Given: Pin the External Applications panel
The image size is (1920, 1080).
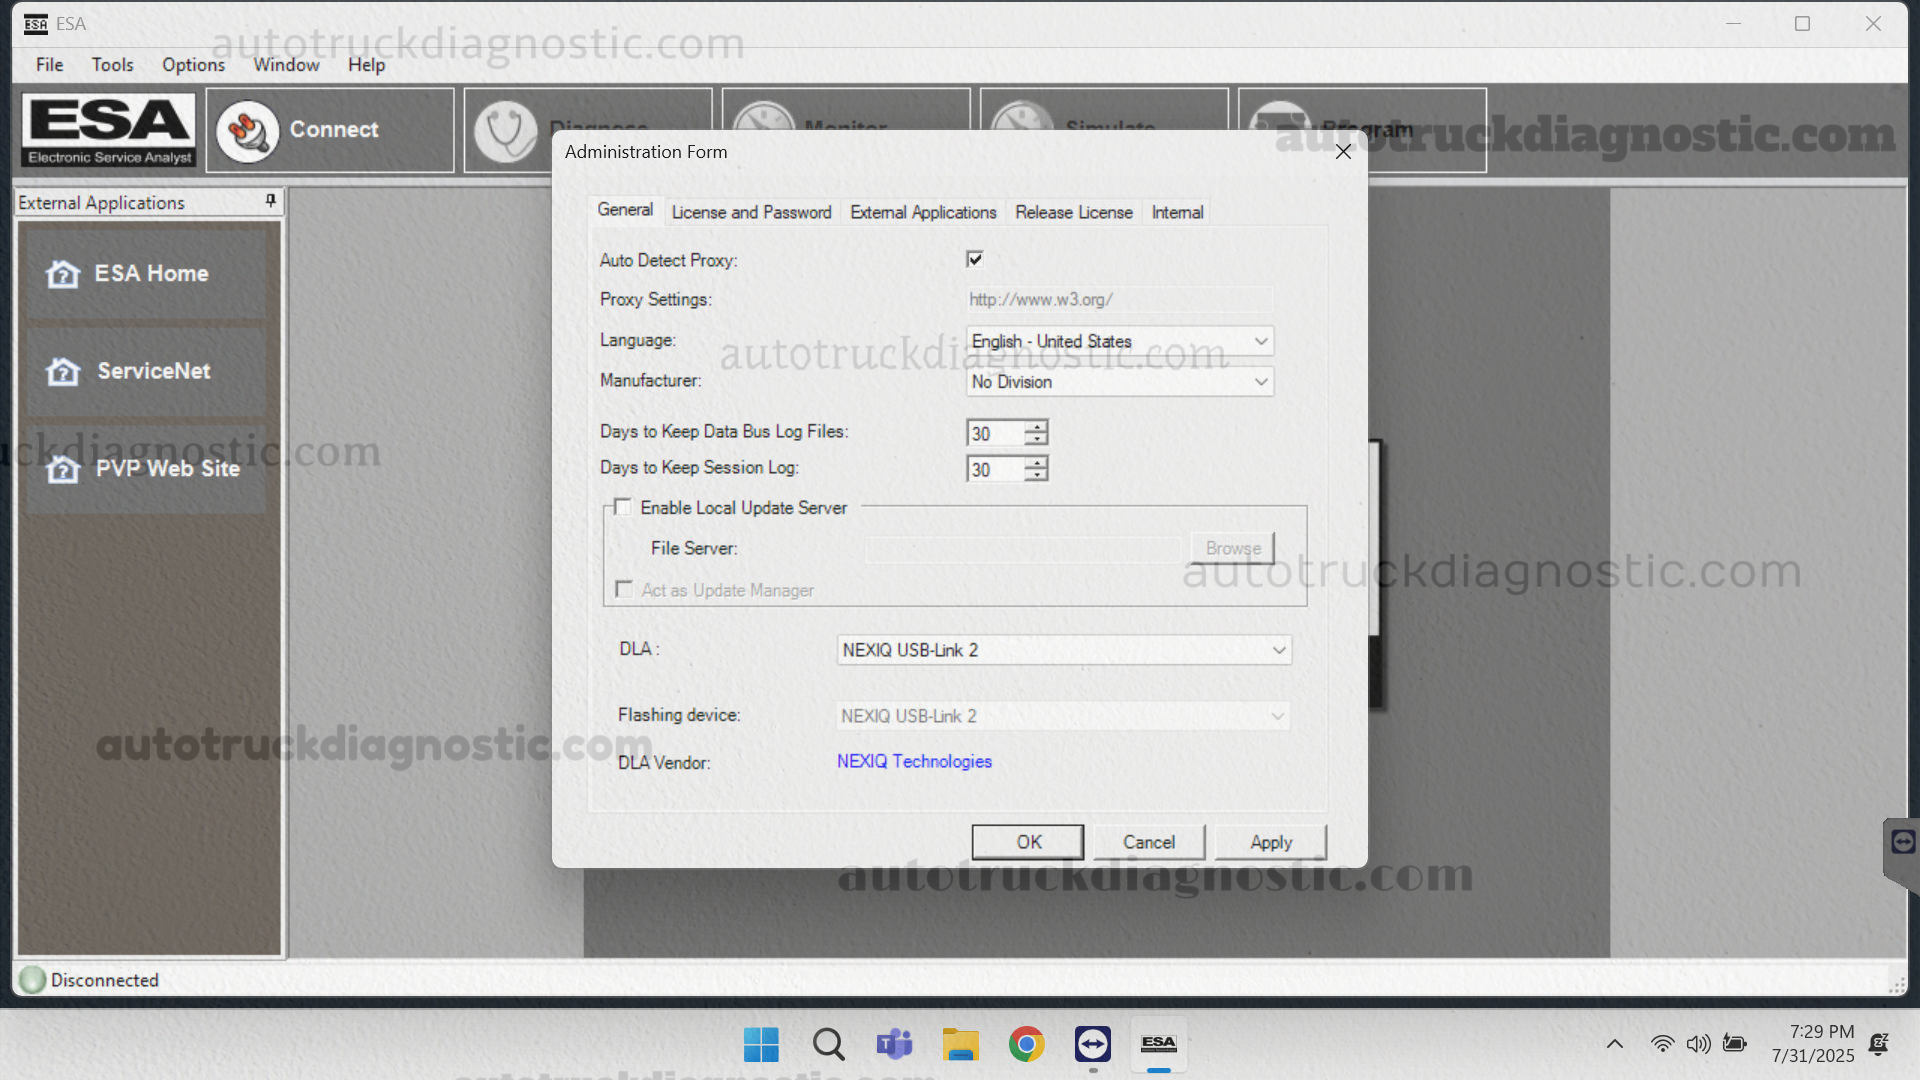Looking at the screenshot, I should [x=270, y=201].
